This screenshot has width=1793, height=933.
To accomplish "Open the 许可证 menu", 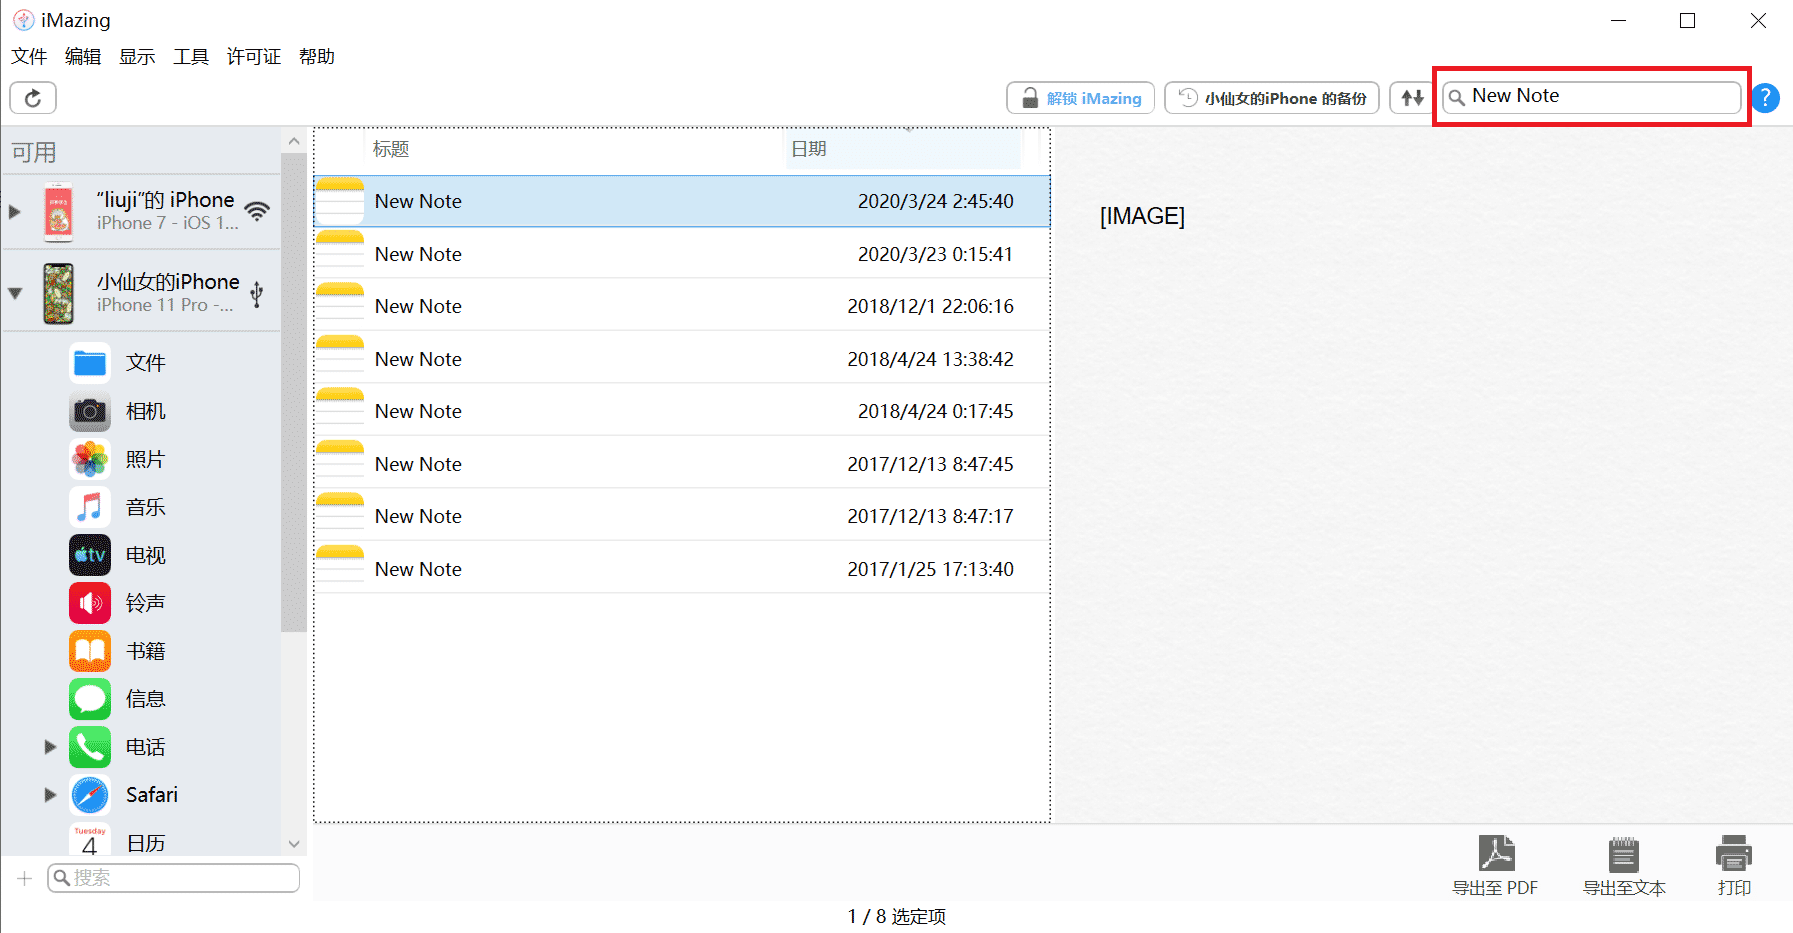I will 253,57.
